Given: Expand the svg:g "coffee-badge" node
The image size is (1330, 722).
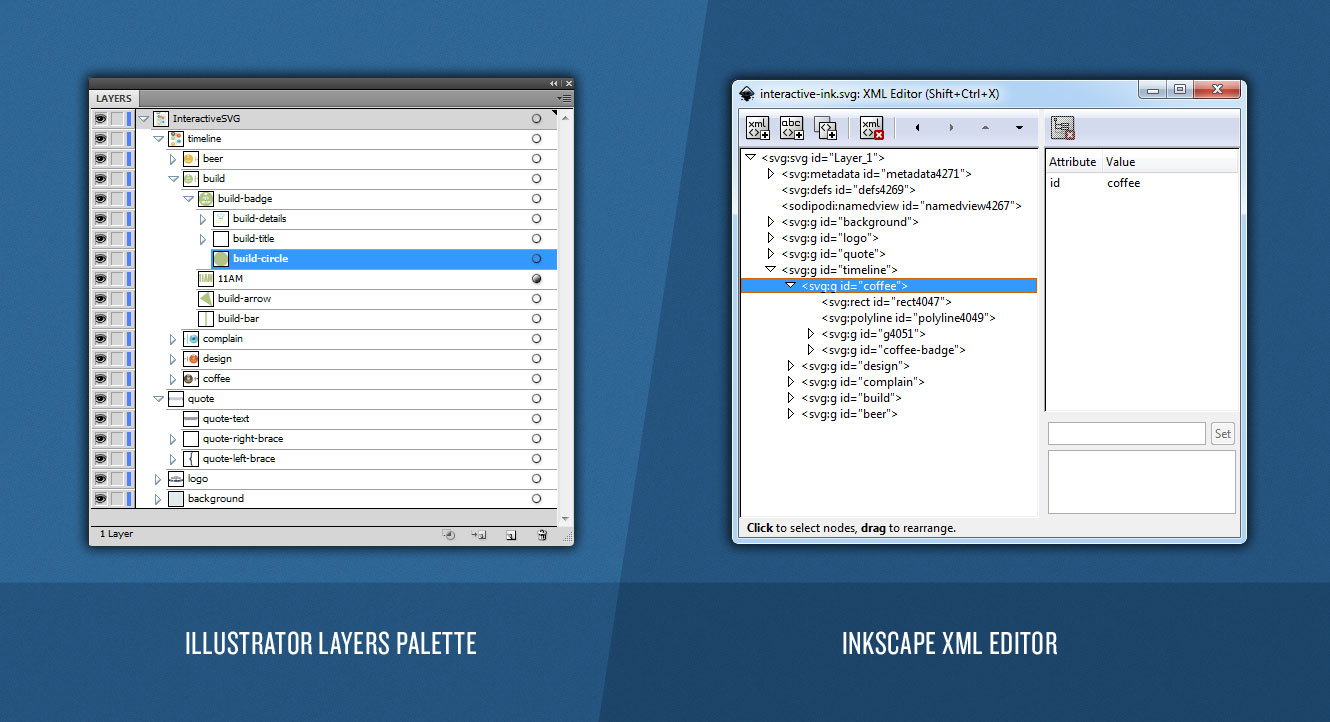Looking at the screenshot, I should tap(811, 350).
